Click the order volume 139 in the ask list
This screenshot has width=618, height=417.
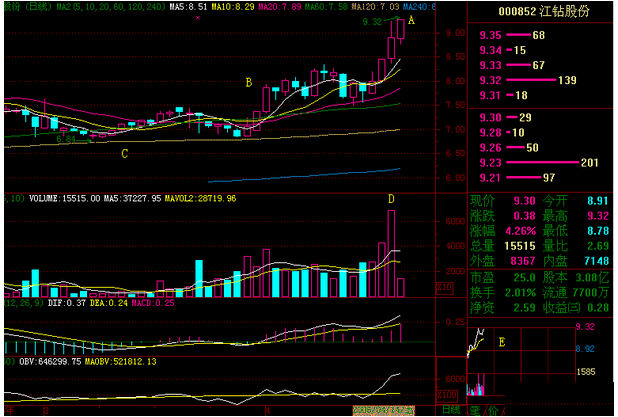tap(567, 80)
